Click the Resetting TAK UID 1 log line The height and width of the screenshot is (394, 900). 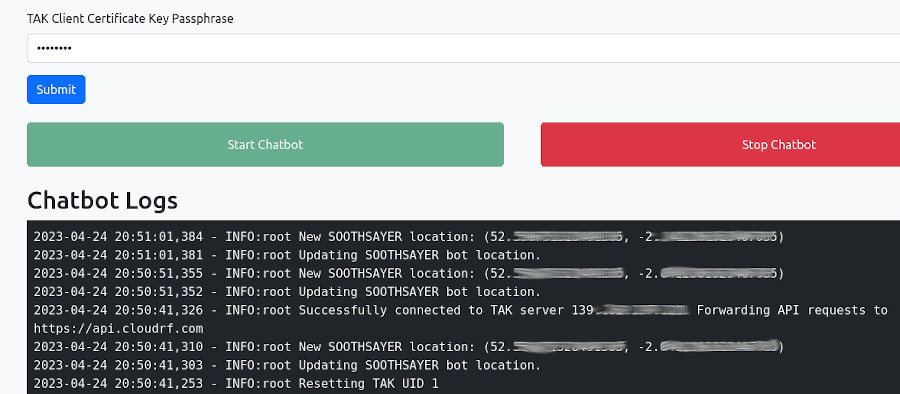[x=236, y=384]
